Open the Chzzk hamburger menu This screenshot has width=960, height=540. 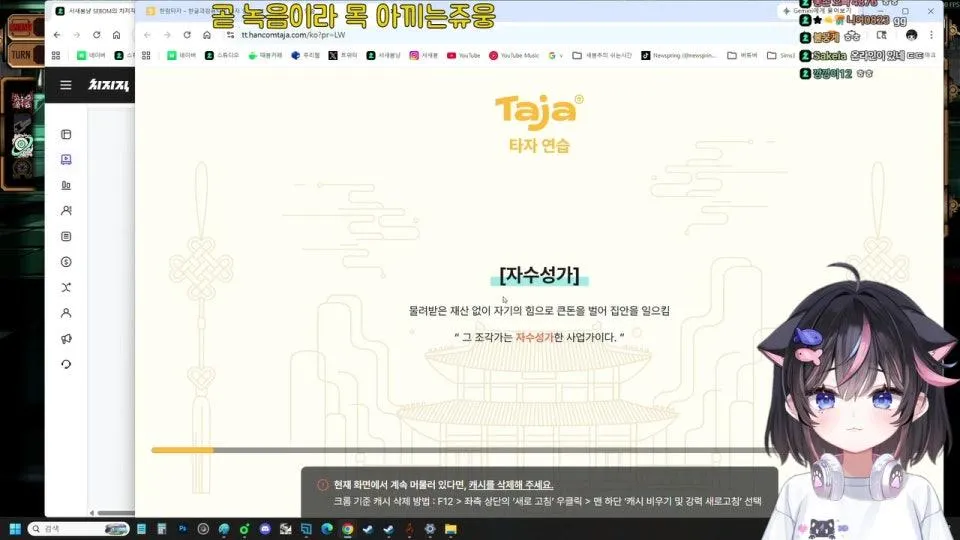click(66, 85)
